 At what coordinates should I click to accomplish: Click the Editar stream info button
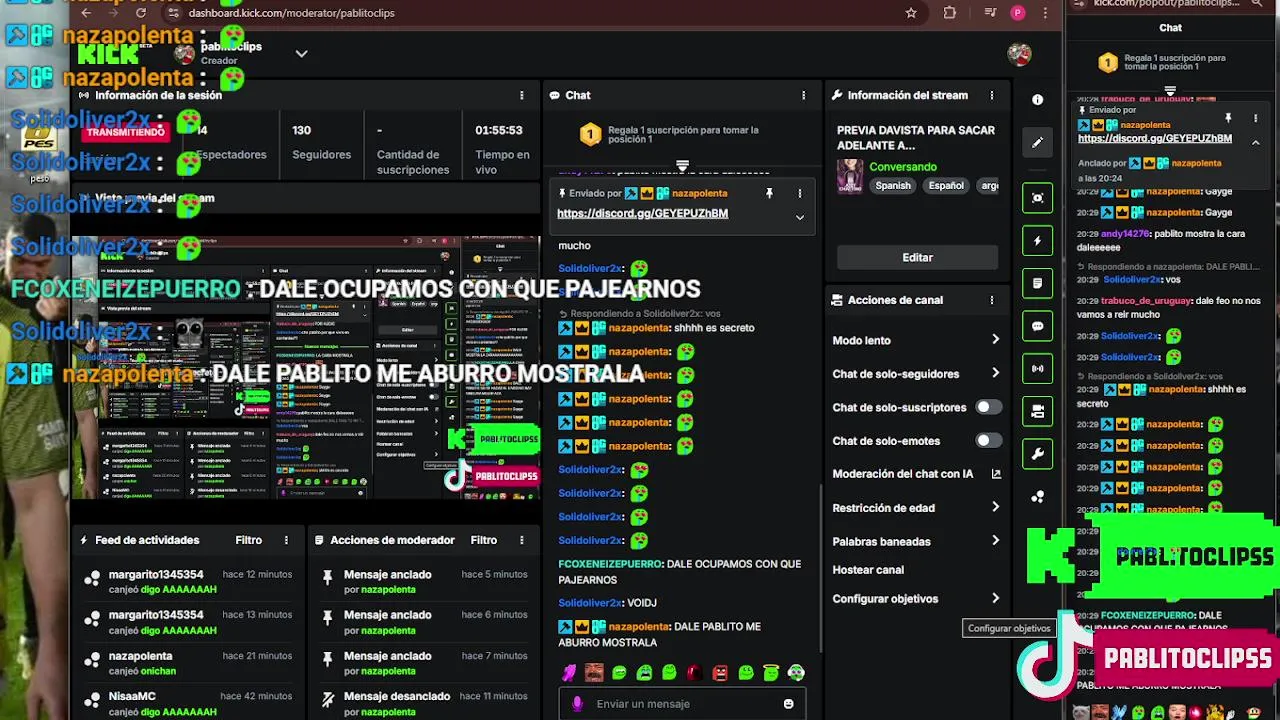(x=917, y=257)
